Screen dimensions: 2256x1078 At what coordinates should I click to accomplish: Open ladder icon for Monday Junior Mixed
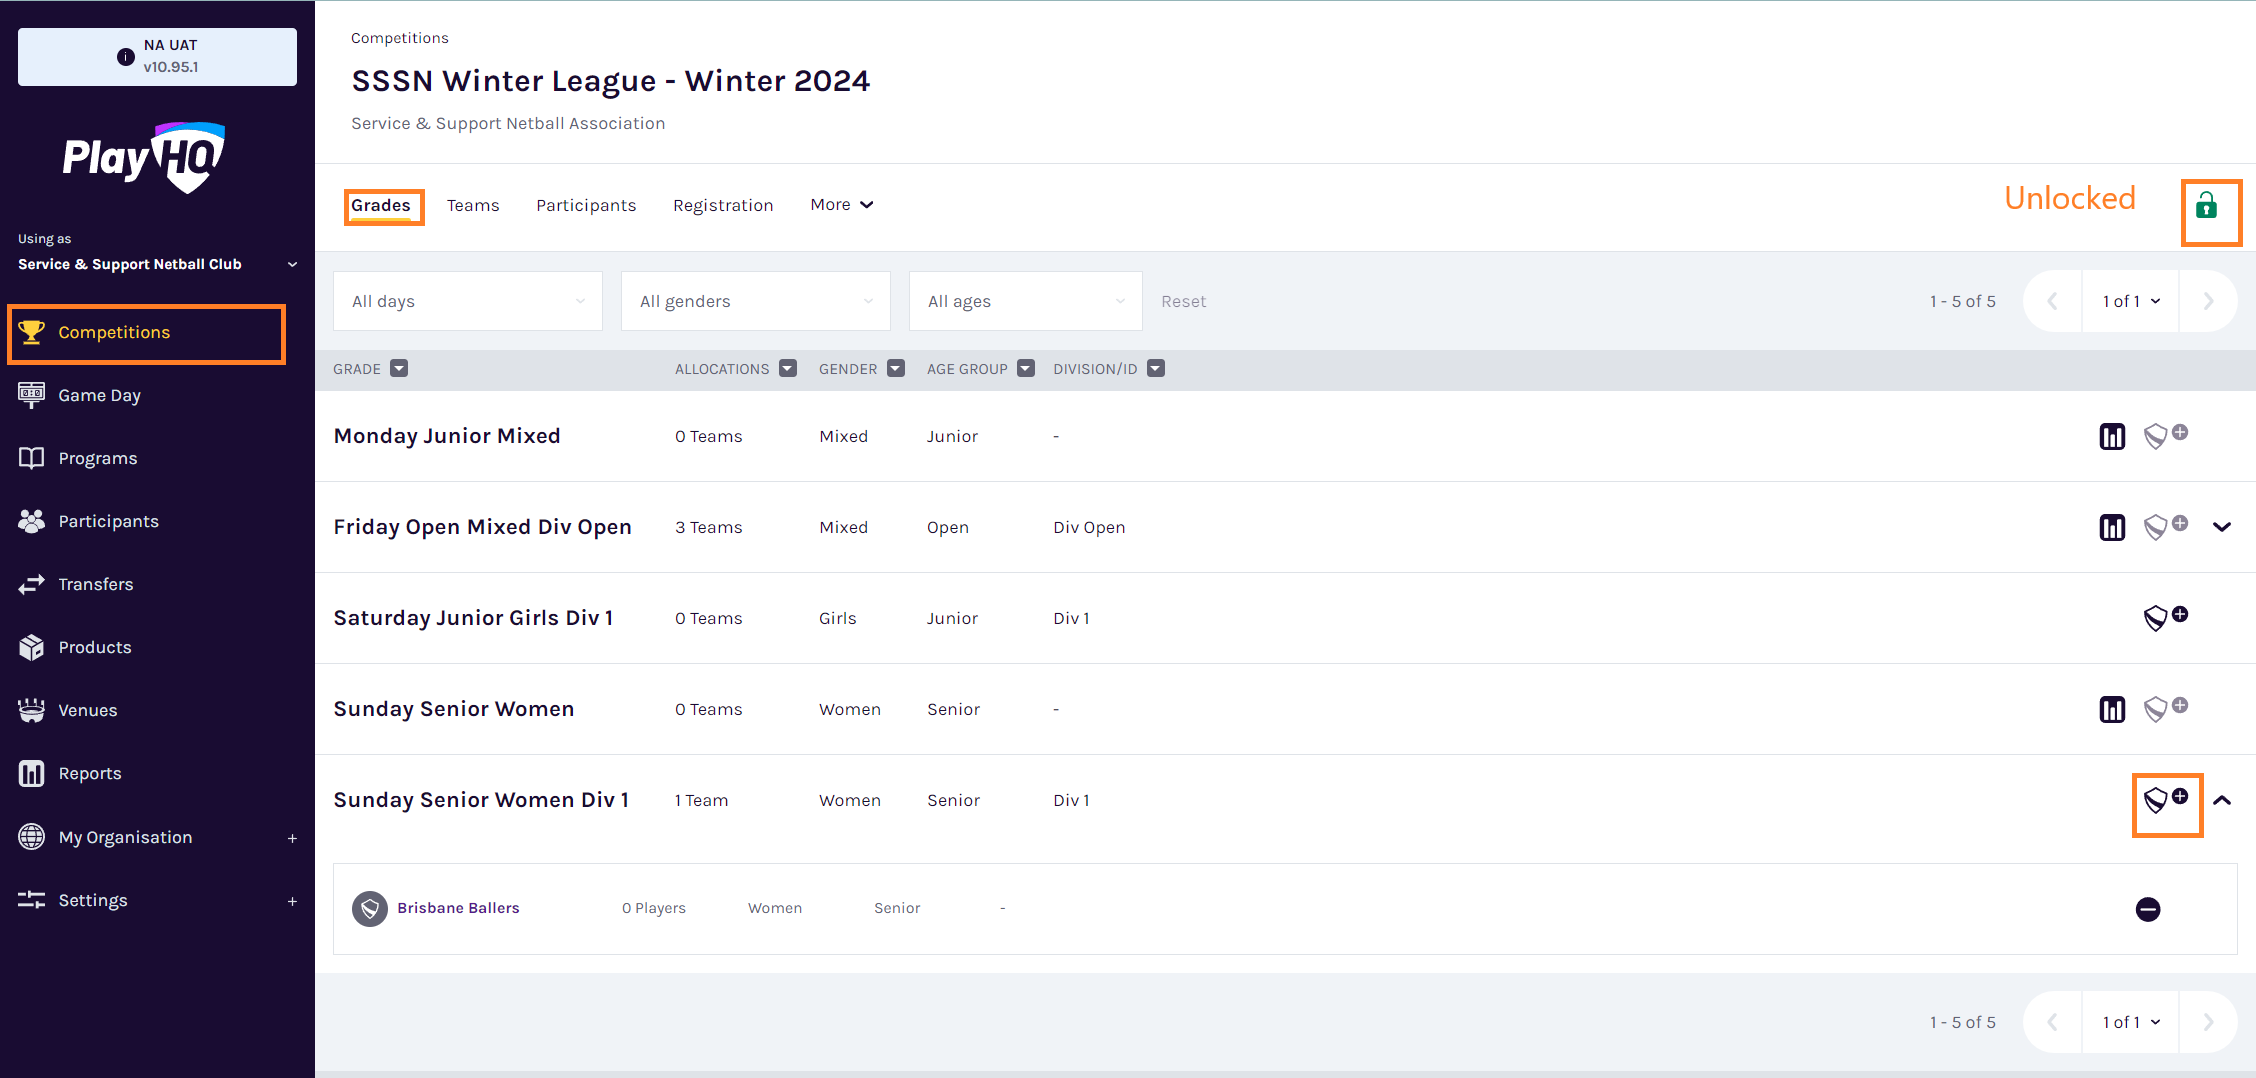[2112, 437]
